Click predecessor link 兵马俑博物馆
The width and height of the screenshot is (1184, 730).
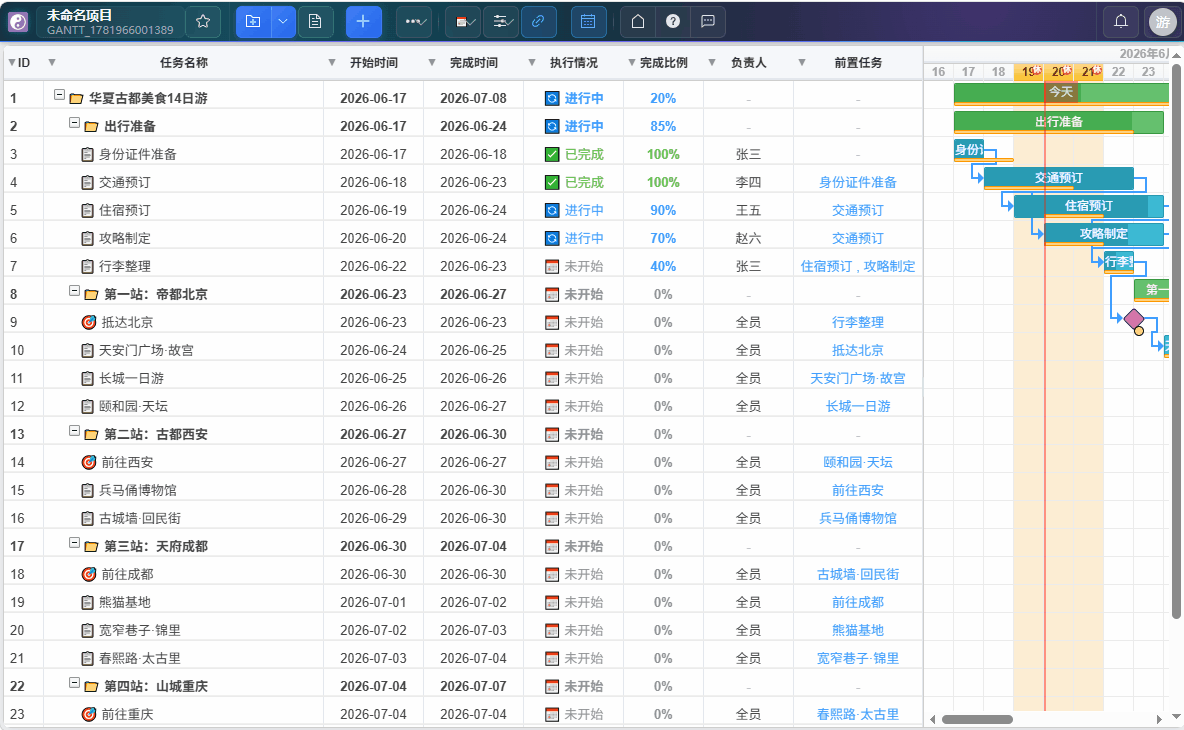pos(858,518)
